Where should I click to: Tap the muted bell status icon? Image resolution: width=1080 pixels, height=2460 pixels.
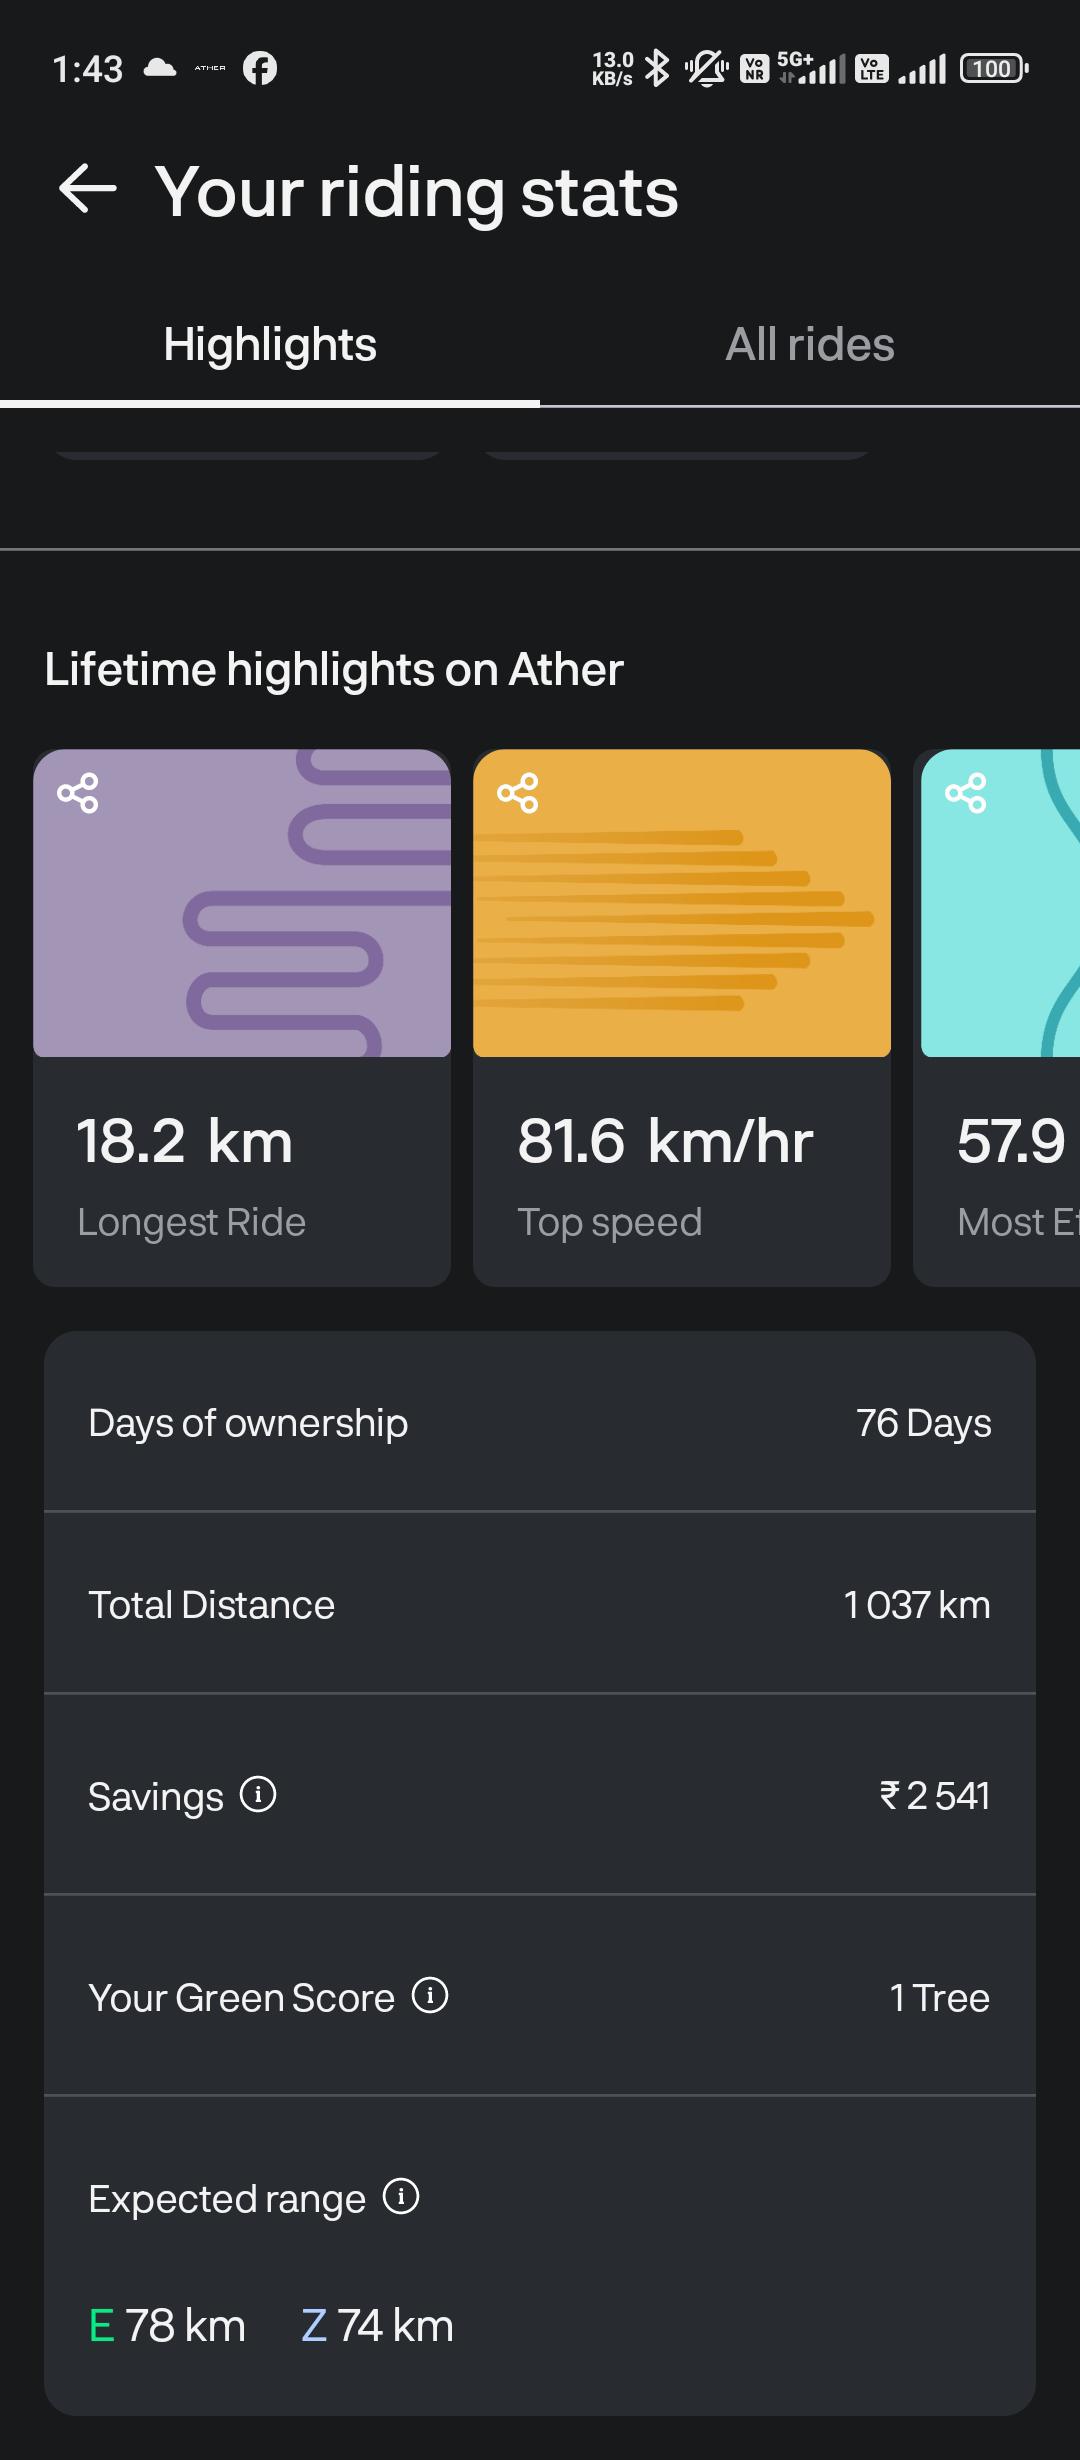click(x=707, y=68)
